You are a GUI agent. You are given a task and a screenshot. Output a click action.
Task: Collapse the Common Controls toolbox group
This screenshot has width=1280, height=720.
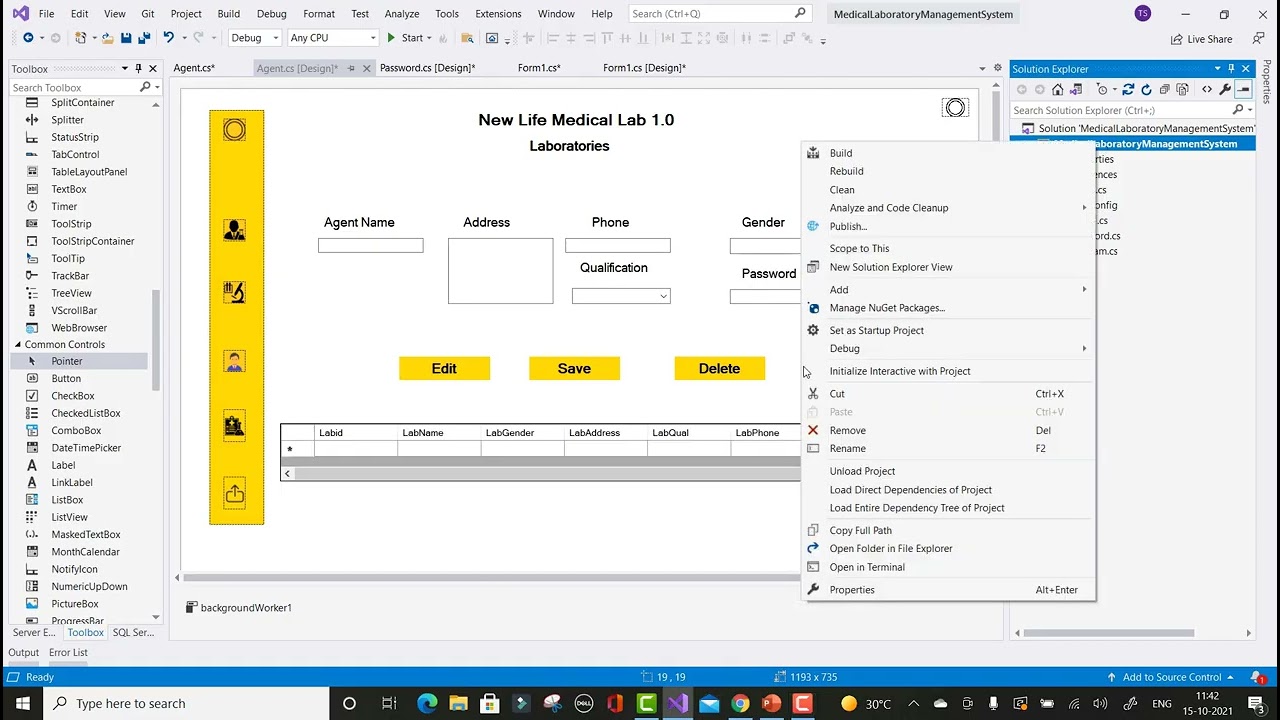coord(17,344)
